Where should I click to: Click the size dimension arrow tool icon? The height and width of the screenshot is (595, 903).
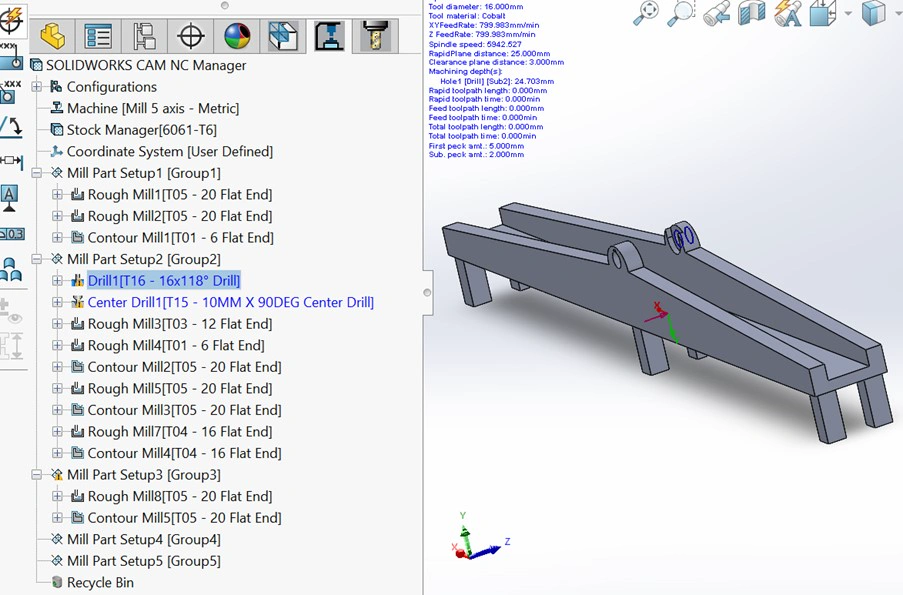11,161
